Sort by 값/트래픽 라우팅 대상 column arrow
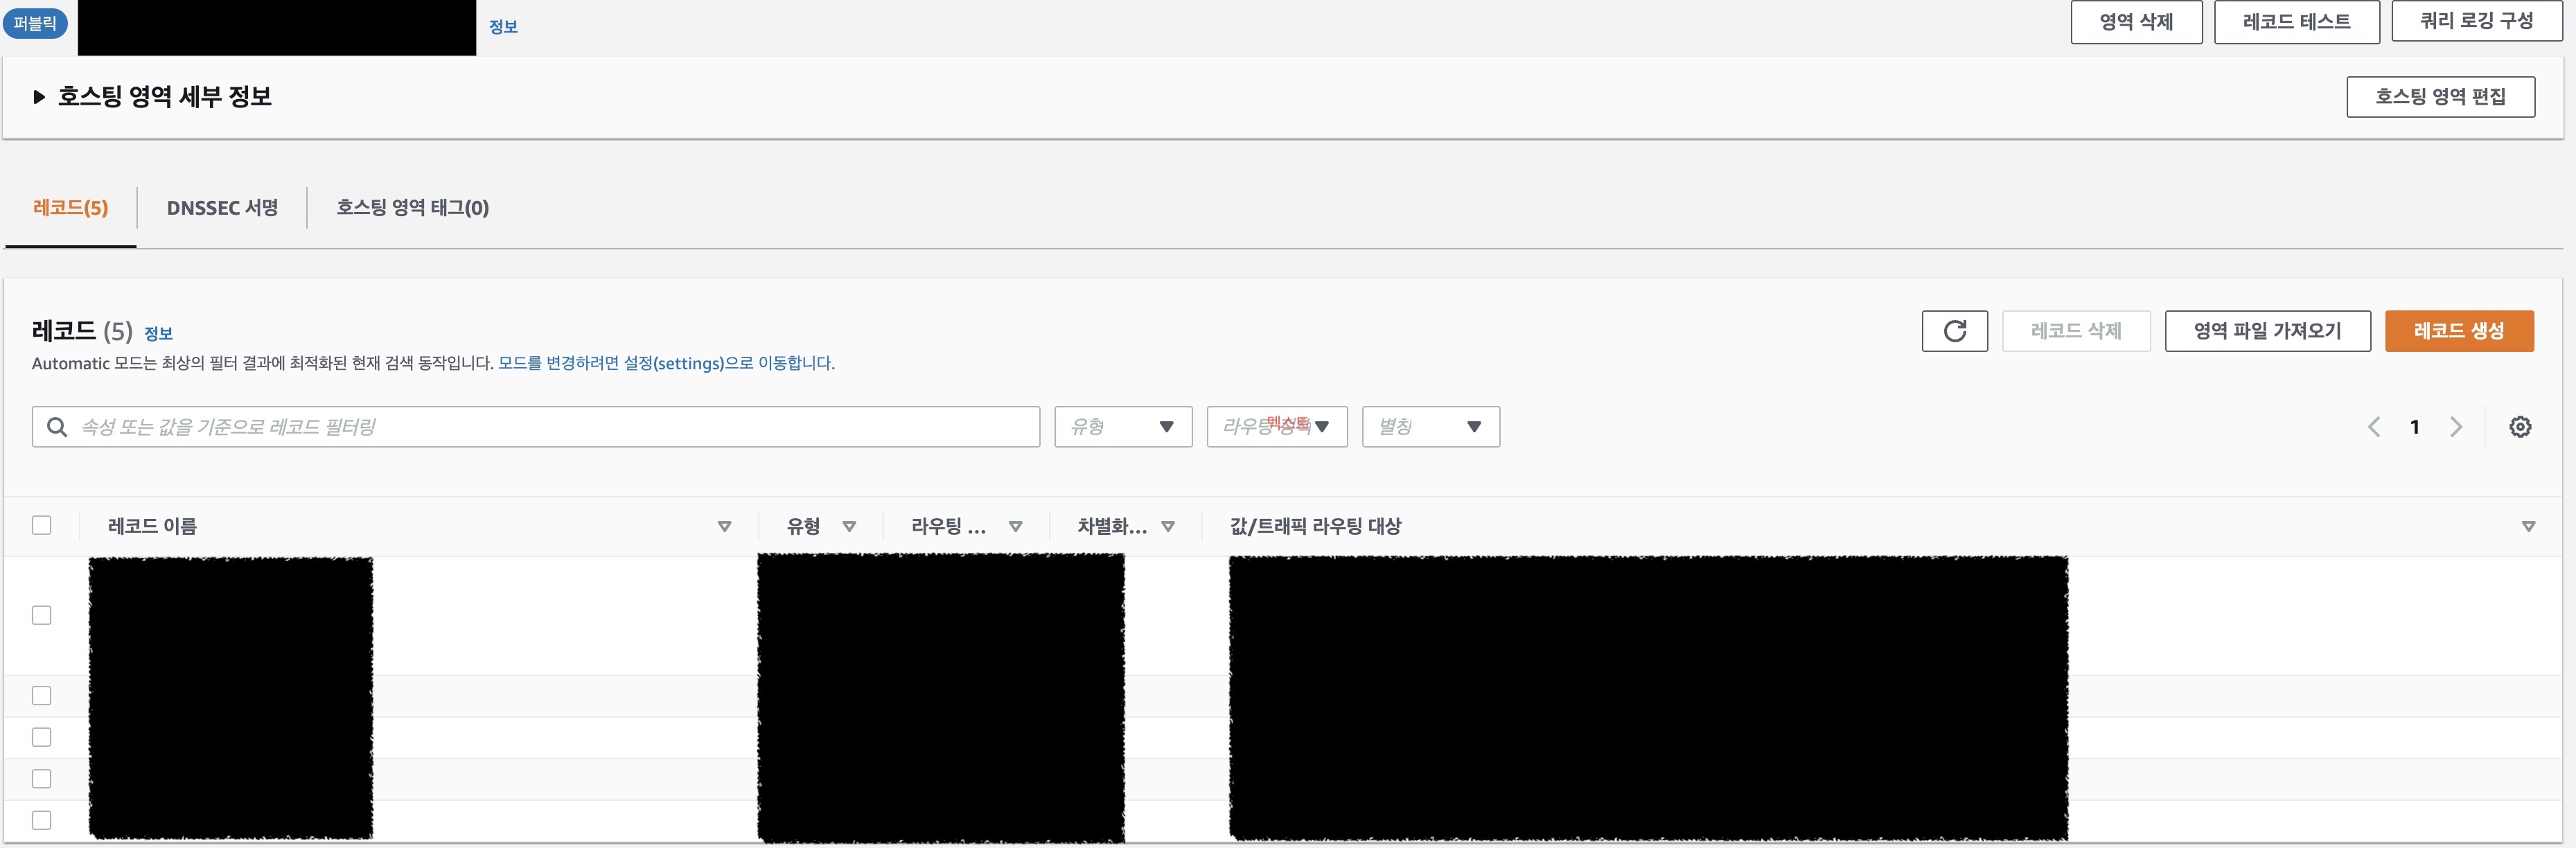Screen dimensions: 2576x848 pos(2528,526)
